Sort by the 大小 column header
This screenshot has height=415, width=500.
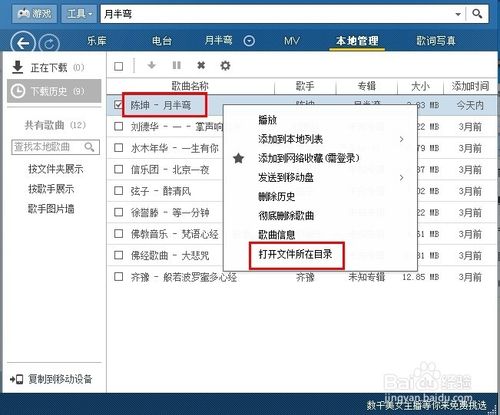click(x=420, y=86)
